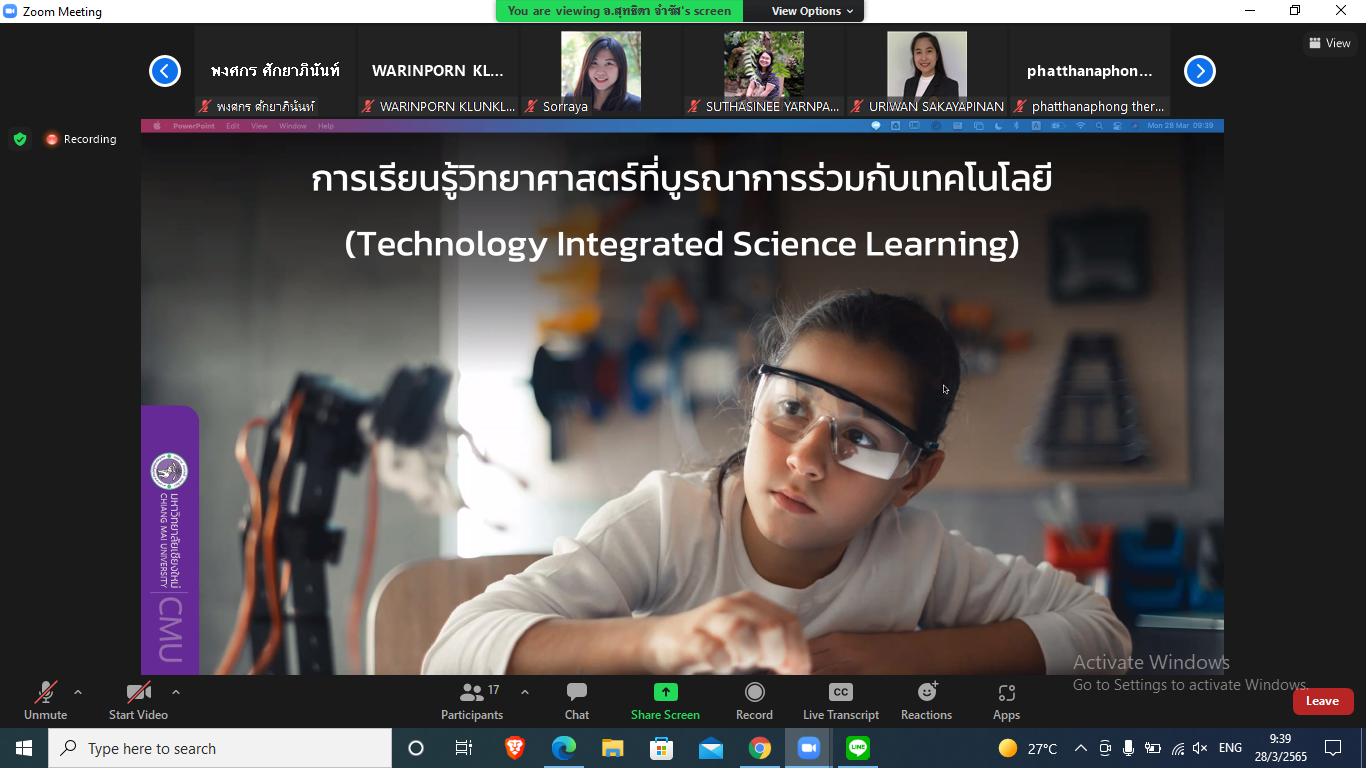Open Mail app from taskbar

(x=711, y=748)
